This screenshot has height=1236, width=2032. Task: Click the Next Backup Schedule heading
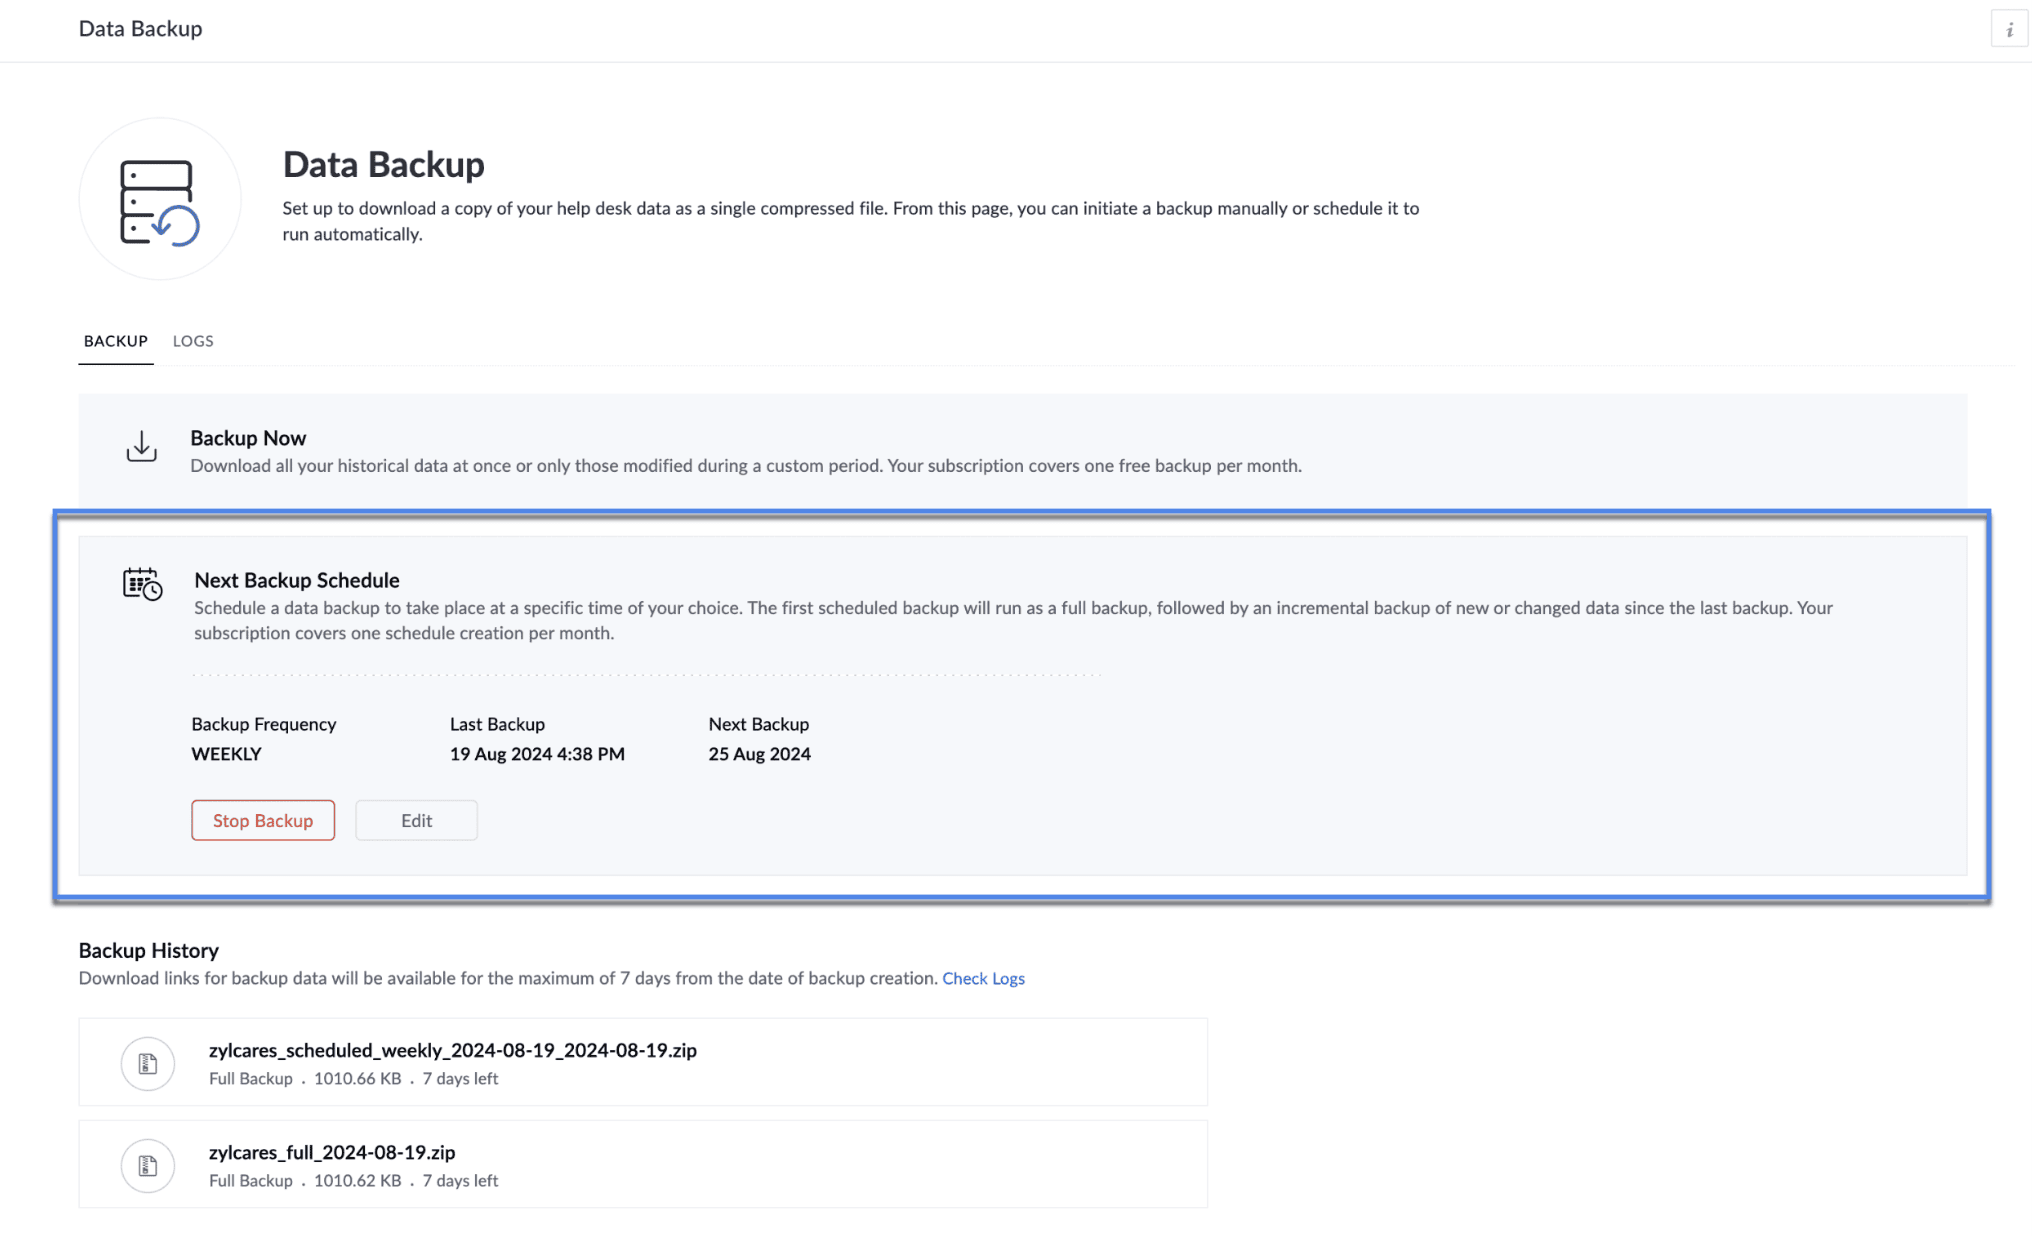[297, 580]
